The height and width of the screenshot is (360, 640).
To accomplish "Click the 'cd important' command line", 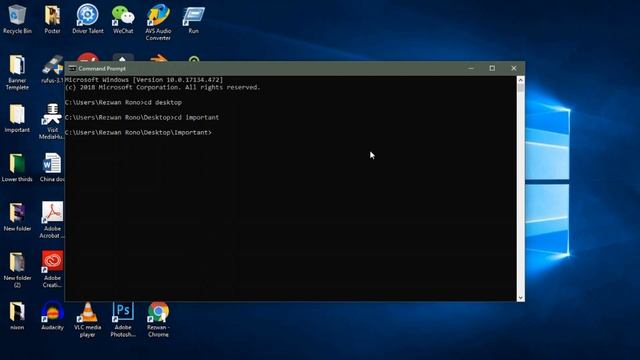I will (142, 118).
